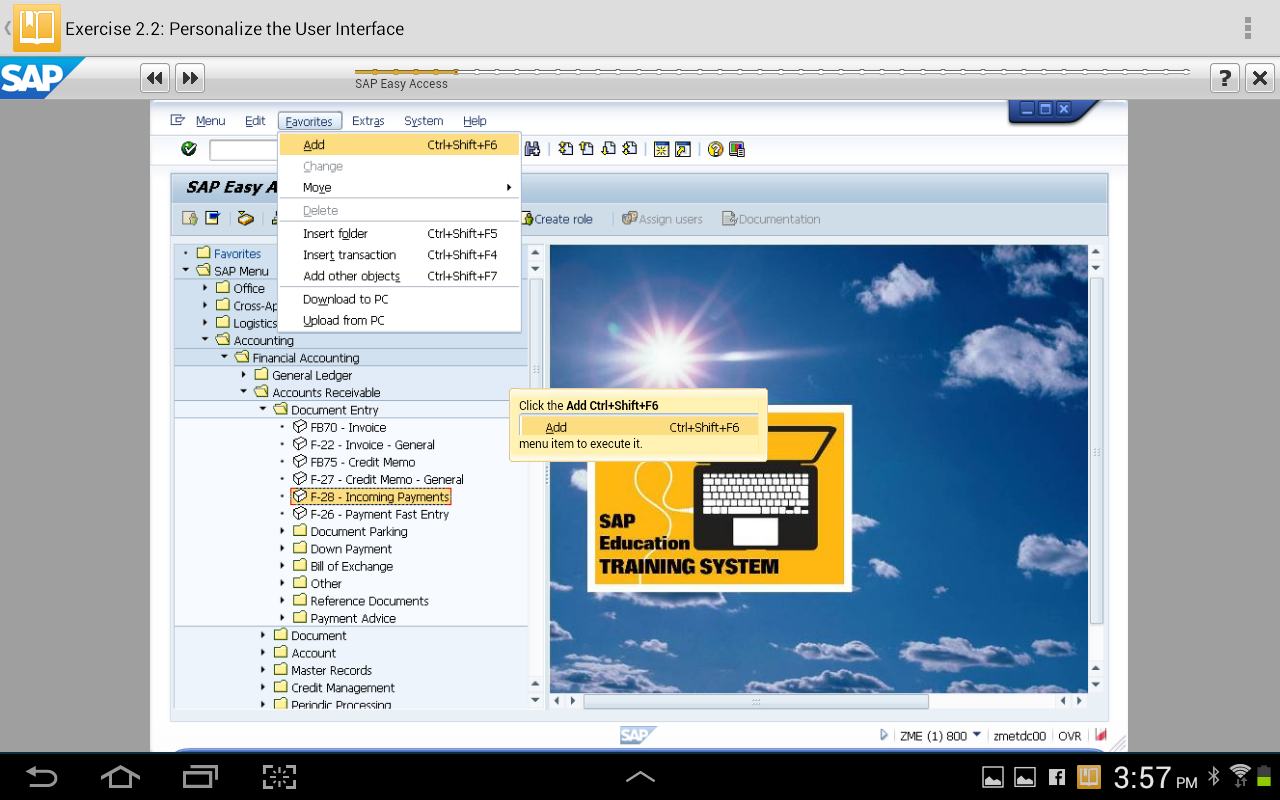
Task: Collapse the Accounts Receivable folder
Action: [x=243, y=392]
